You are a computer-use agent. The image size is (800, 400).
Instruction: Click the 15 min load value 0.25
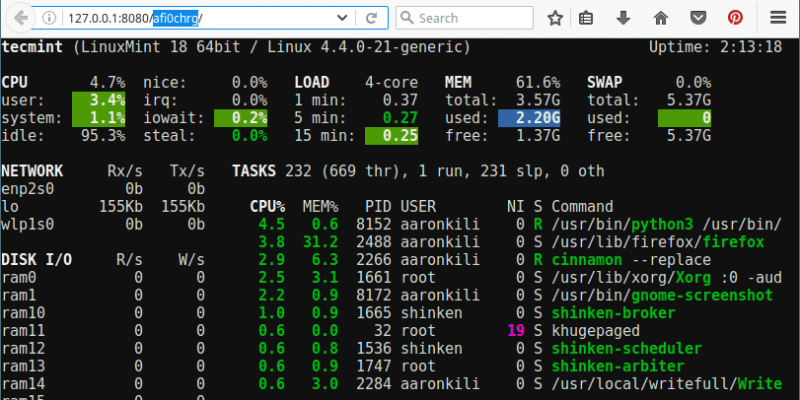click(391, 136)
